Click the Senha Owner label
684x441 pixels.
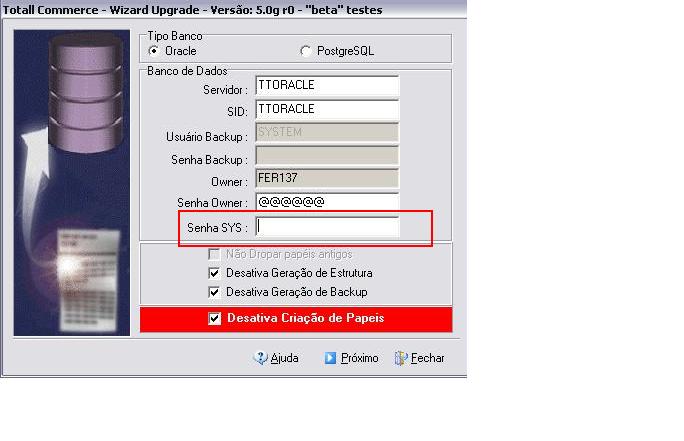[212, 203]
